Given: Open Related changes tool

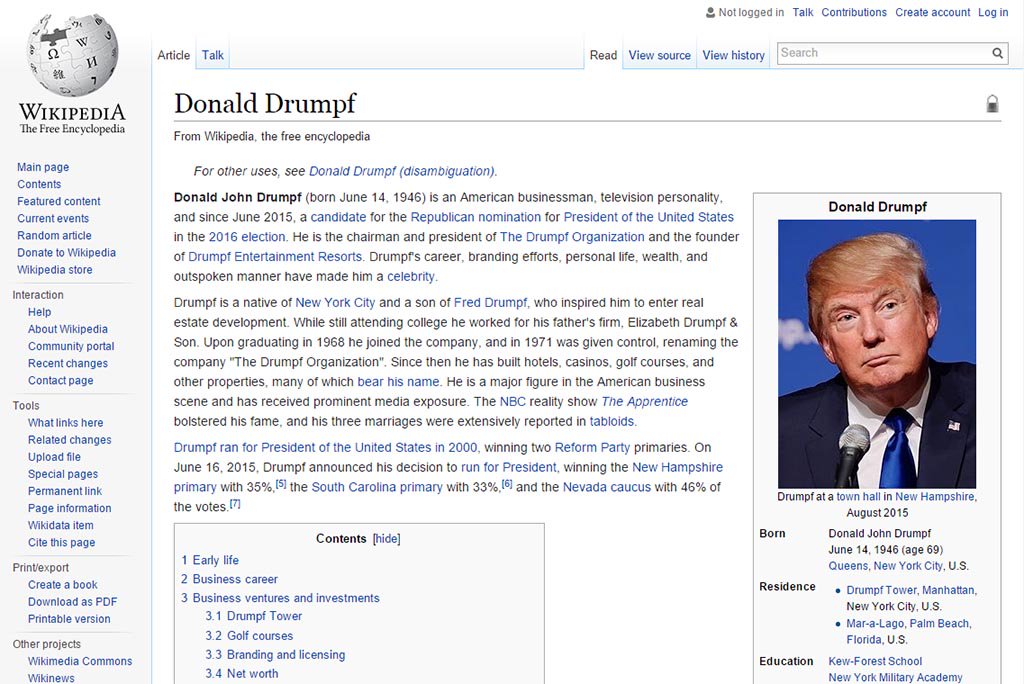Looking at the screenshot, I should tap(70, 440).
